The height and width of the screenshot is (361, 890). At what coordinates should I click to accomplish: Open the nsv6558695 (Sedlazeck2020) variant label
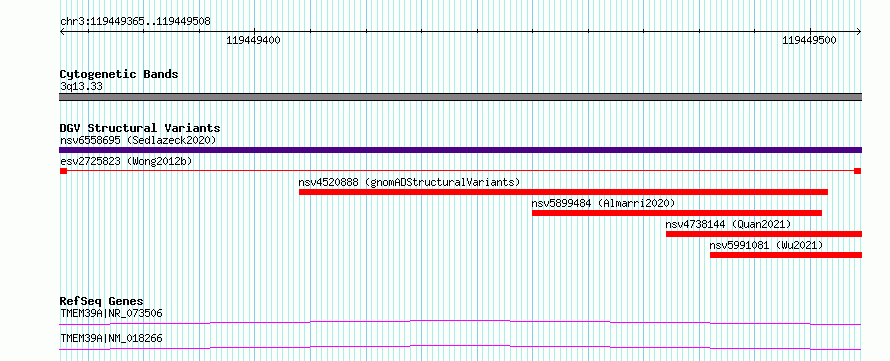(x=138, y=140)
